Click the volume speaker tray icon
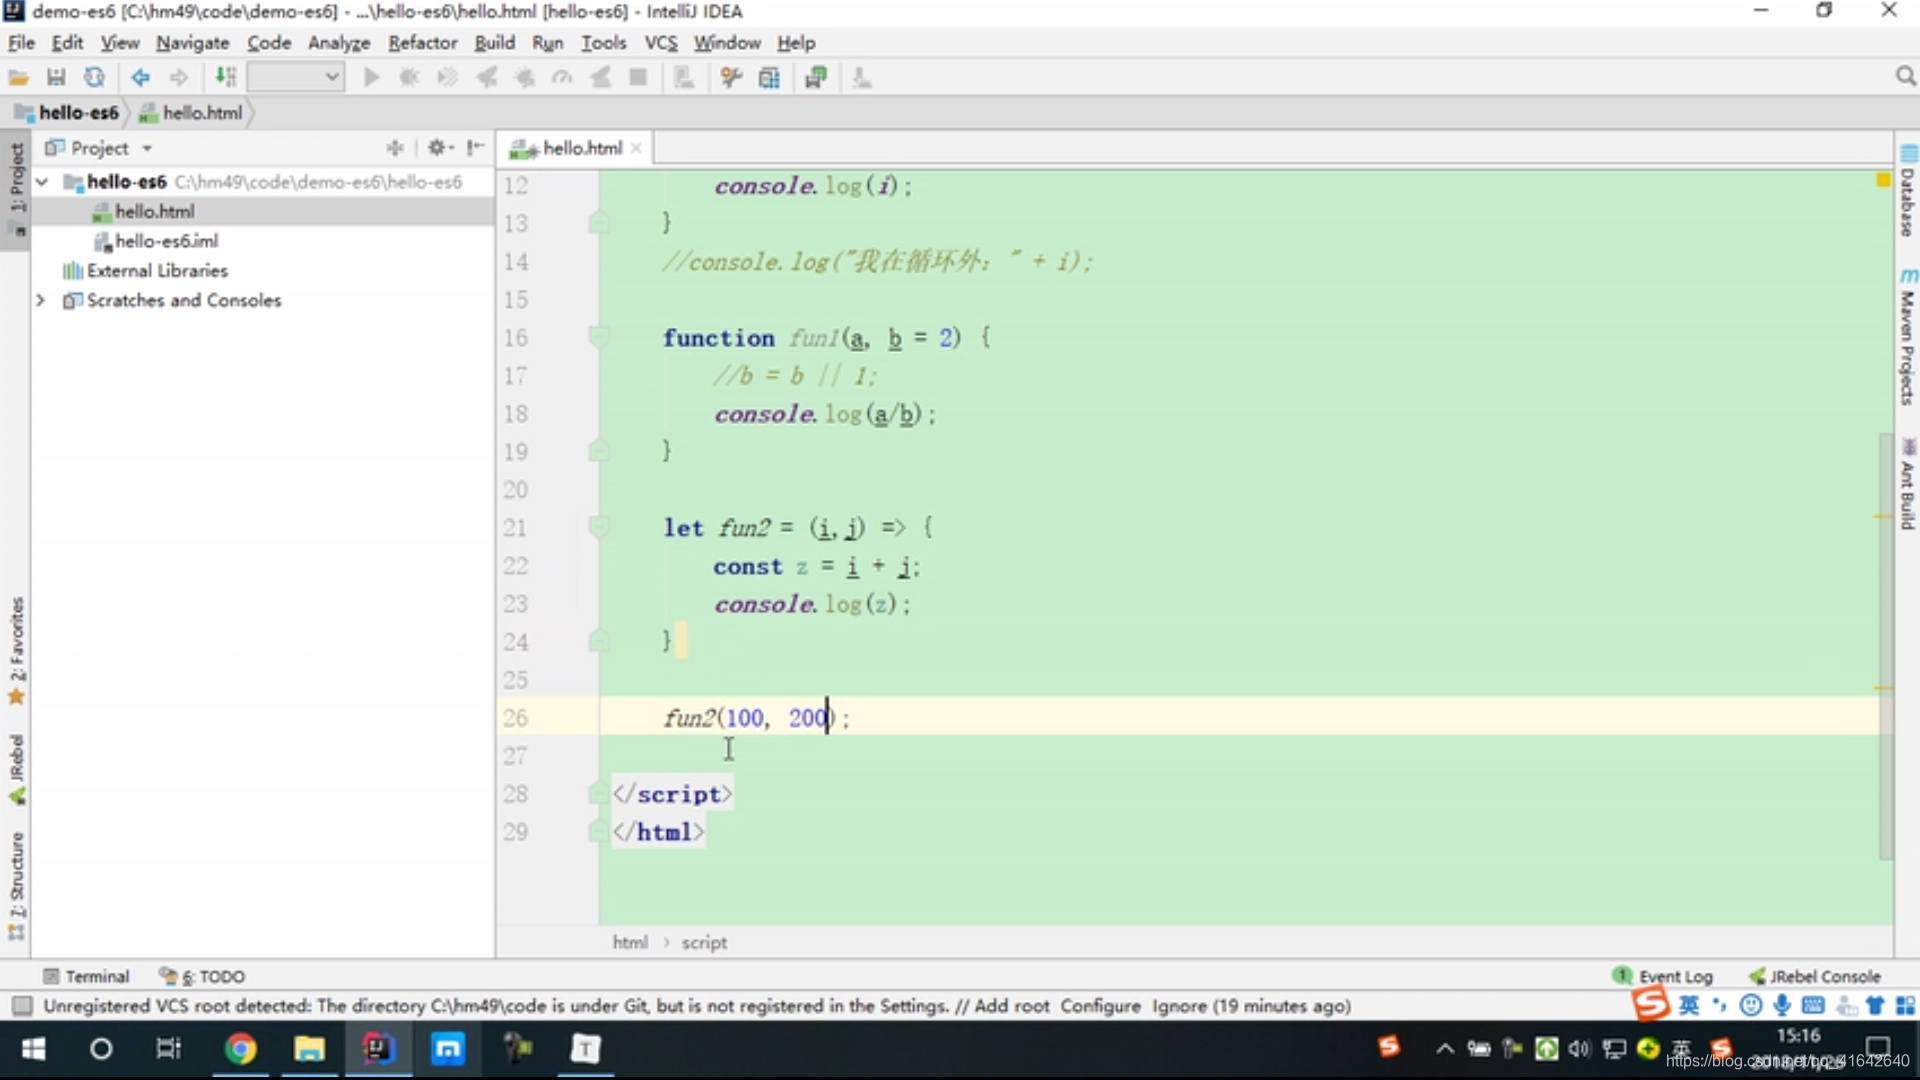This screenshot has width=1920, height=1080. (1580, 1049)
